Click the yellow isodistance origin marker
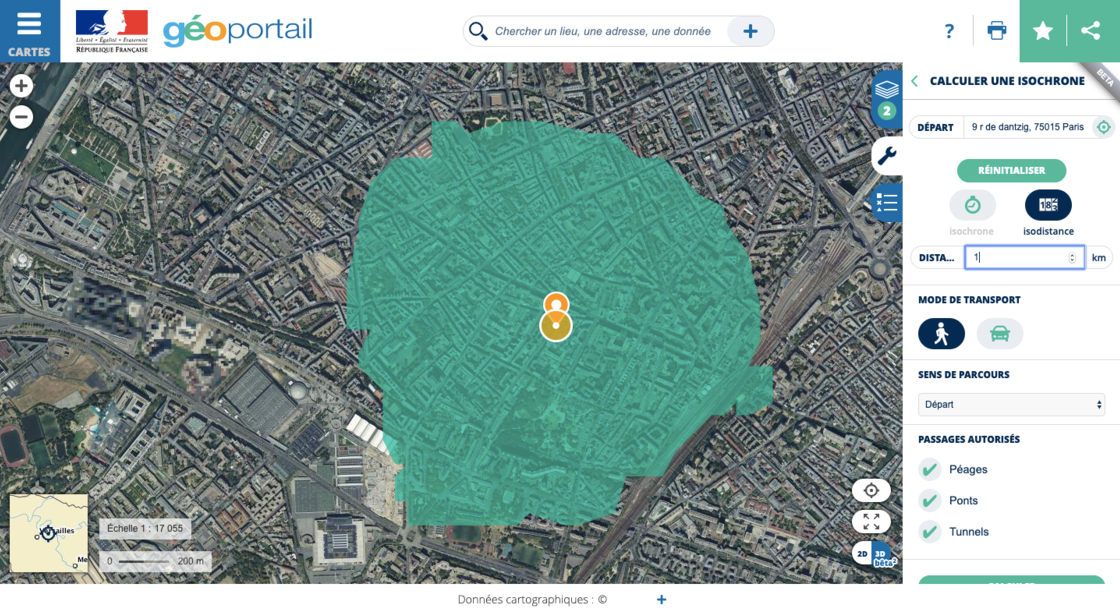Viewport: 1120px width, 612px height. (x=556, y=326)
